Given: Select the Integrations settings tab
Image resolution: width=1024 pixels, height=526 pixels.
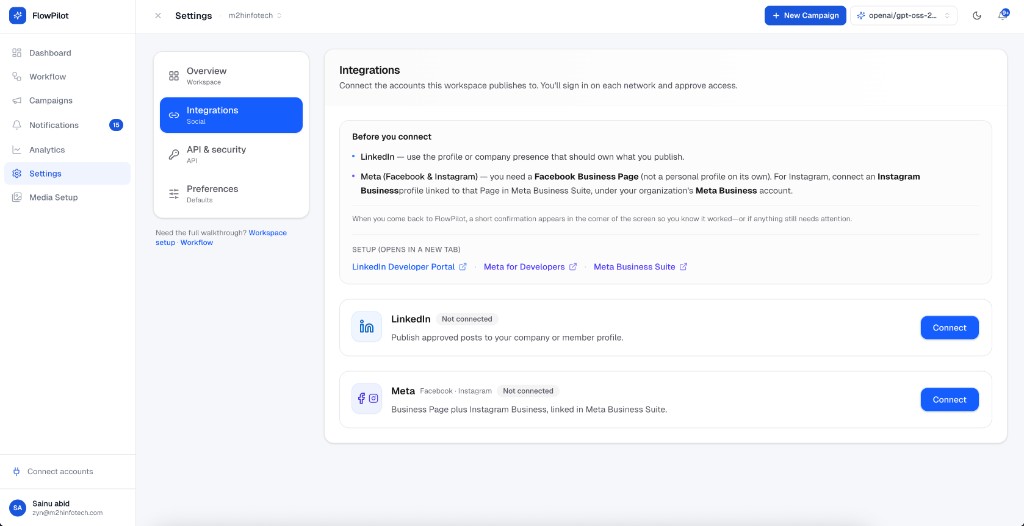Looking at the screenshot, I should (x=231, y=115).
